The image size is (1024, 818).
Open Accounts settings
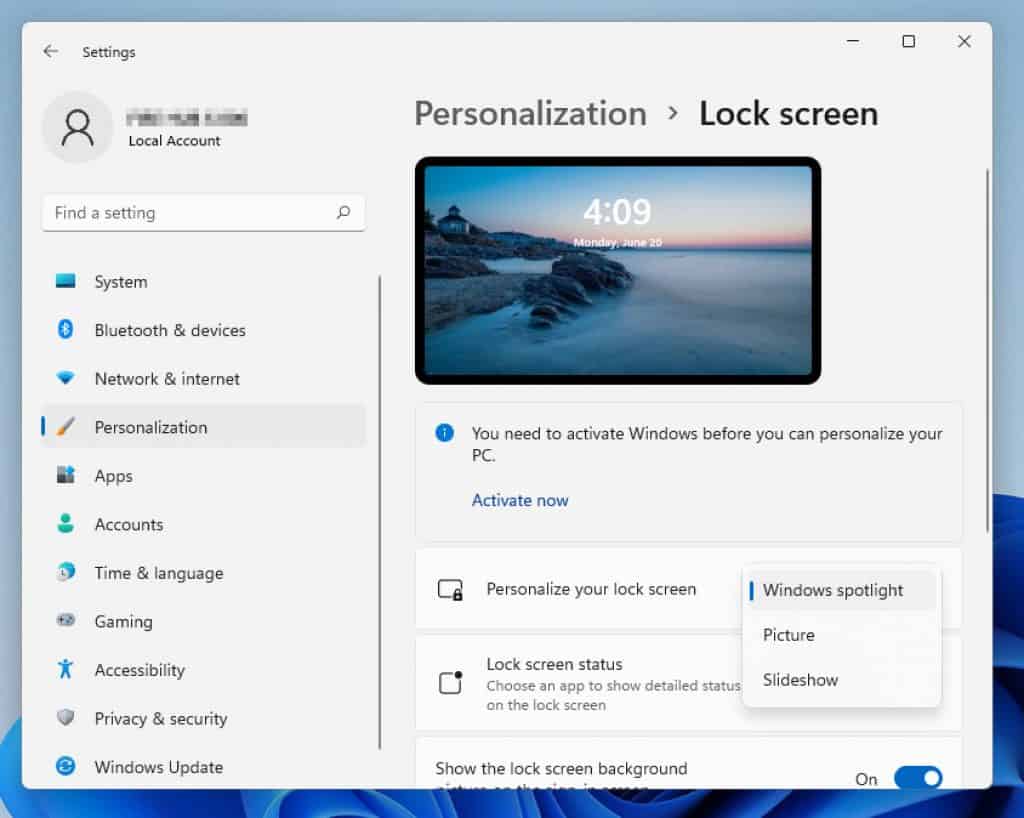coord(203,524)
